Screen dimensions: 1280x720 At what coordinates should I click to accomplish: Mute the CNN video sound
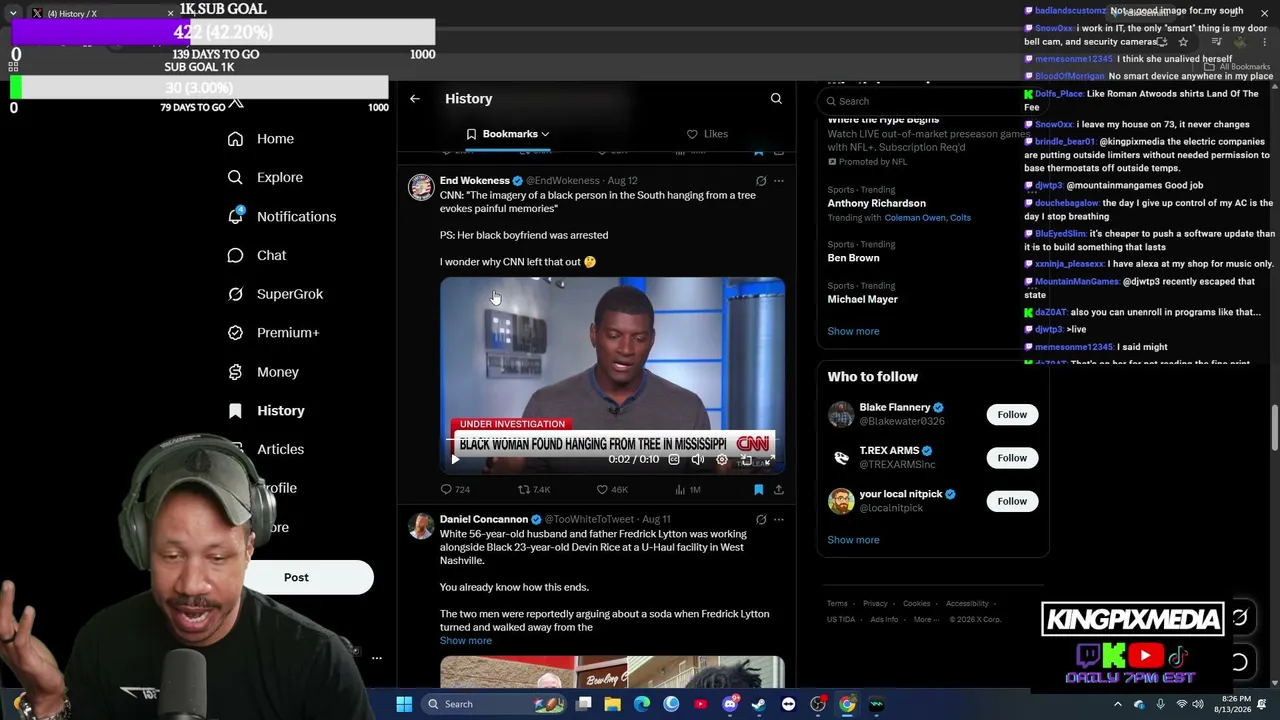[x=698, y=460]
